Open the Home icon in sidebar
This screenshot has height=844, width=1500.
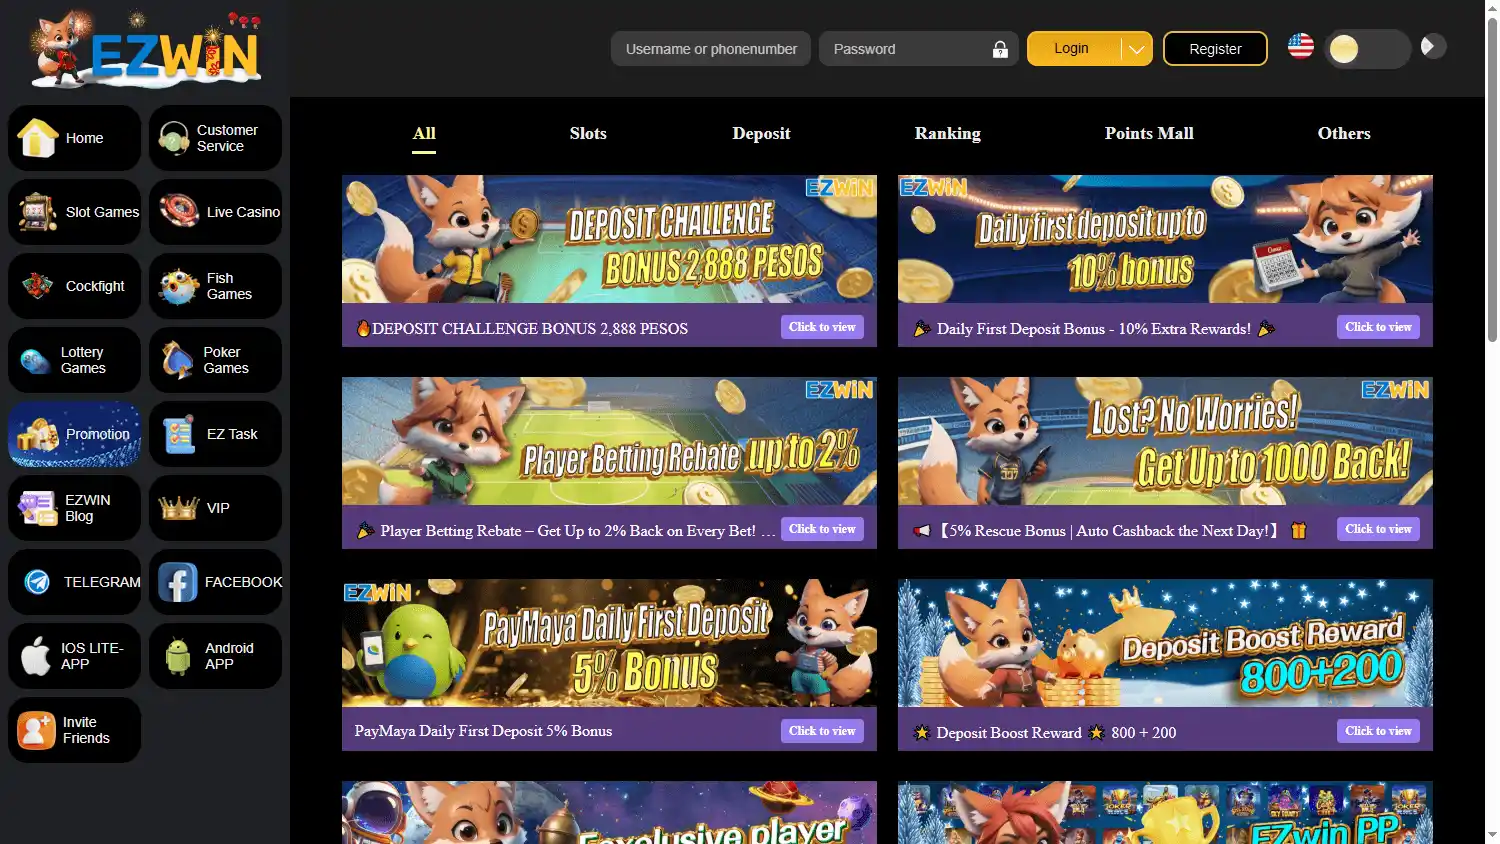coord(38,138)
